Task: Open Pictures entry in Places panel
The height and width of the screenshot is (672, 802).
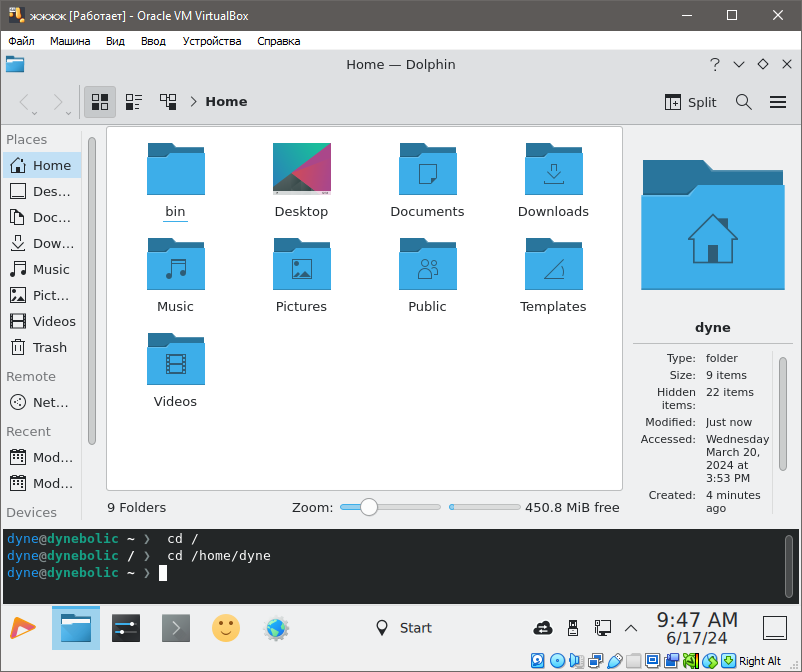Action: click(x=42, y=296)
